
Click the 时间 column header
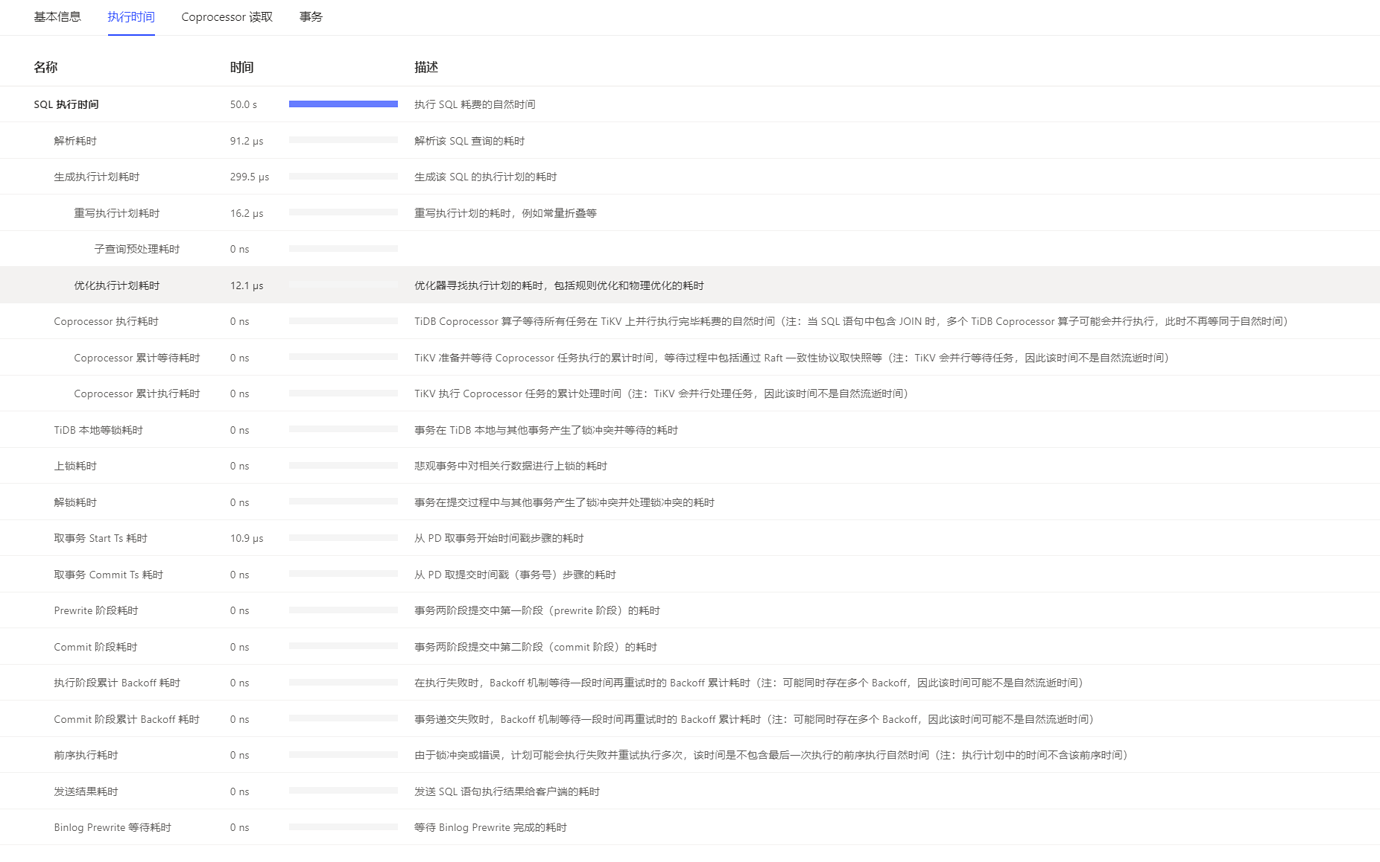pos(242,67)
